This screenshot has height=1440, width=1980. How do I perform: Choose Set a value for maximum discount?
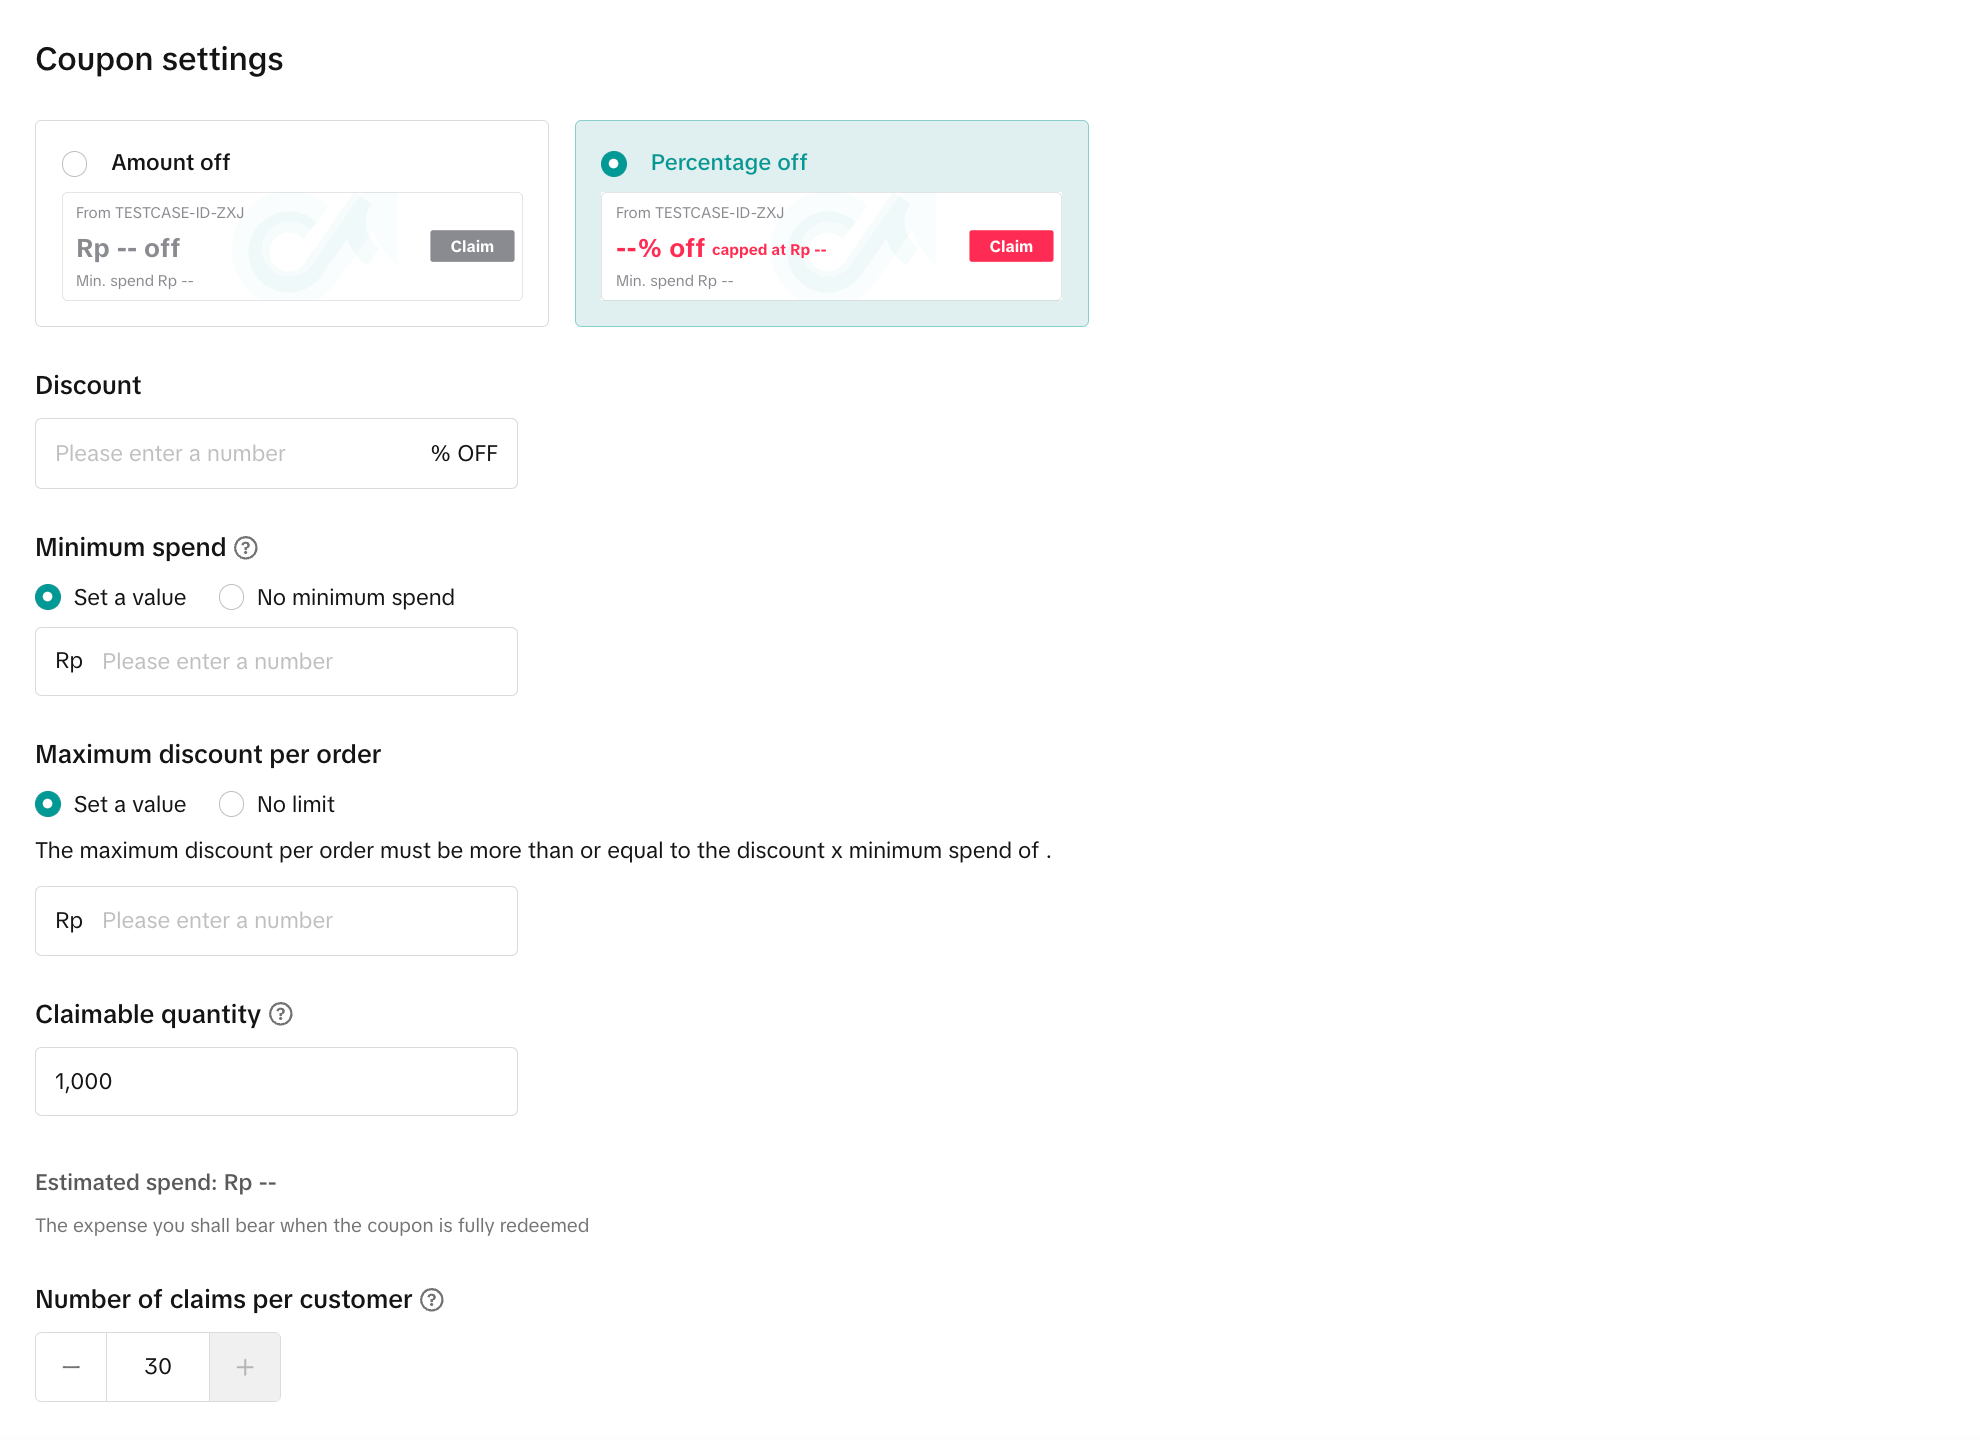click(x=48, y=805)
